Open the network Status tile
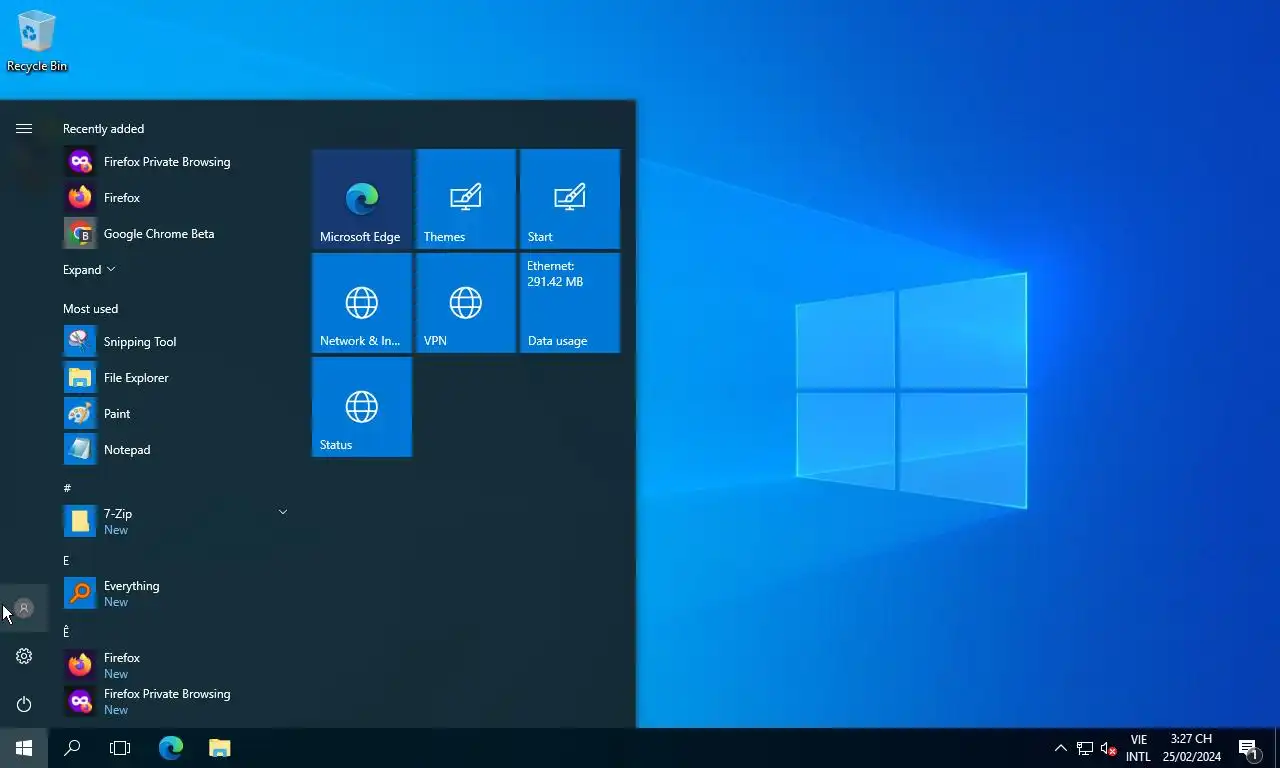Screen dimensions: 1280x768 click(x=362, y=407)
